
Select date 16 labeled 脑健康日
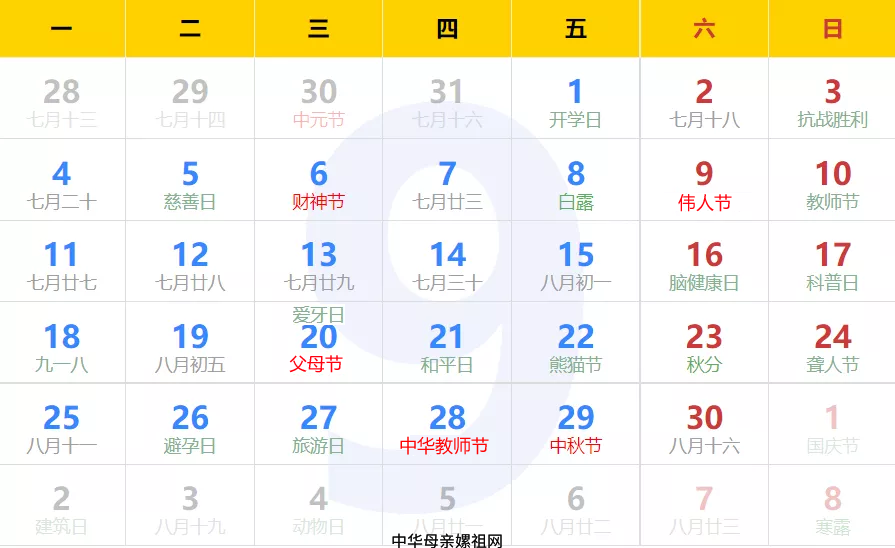point(704,261)
